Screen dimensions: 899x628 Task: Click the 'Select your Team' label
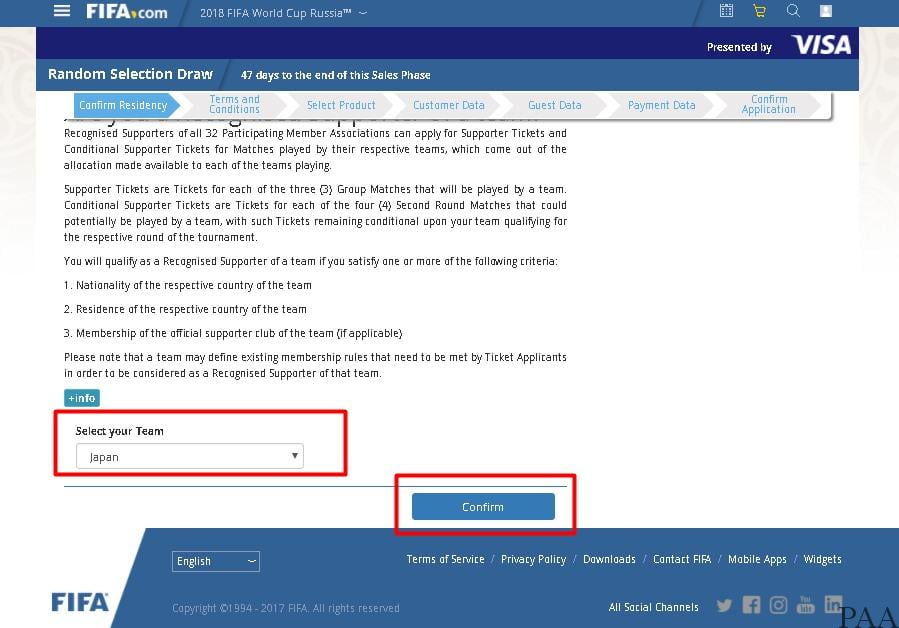(119, 431)
